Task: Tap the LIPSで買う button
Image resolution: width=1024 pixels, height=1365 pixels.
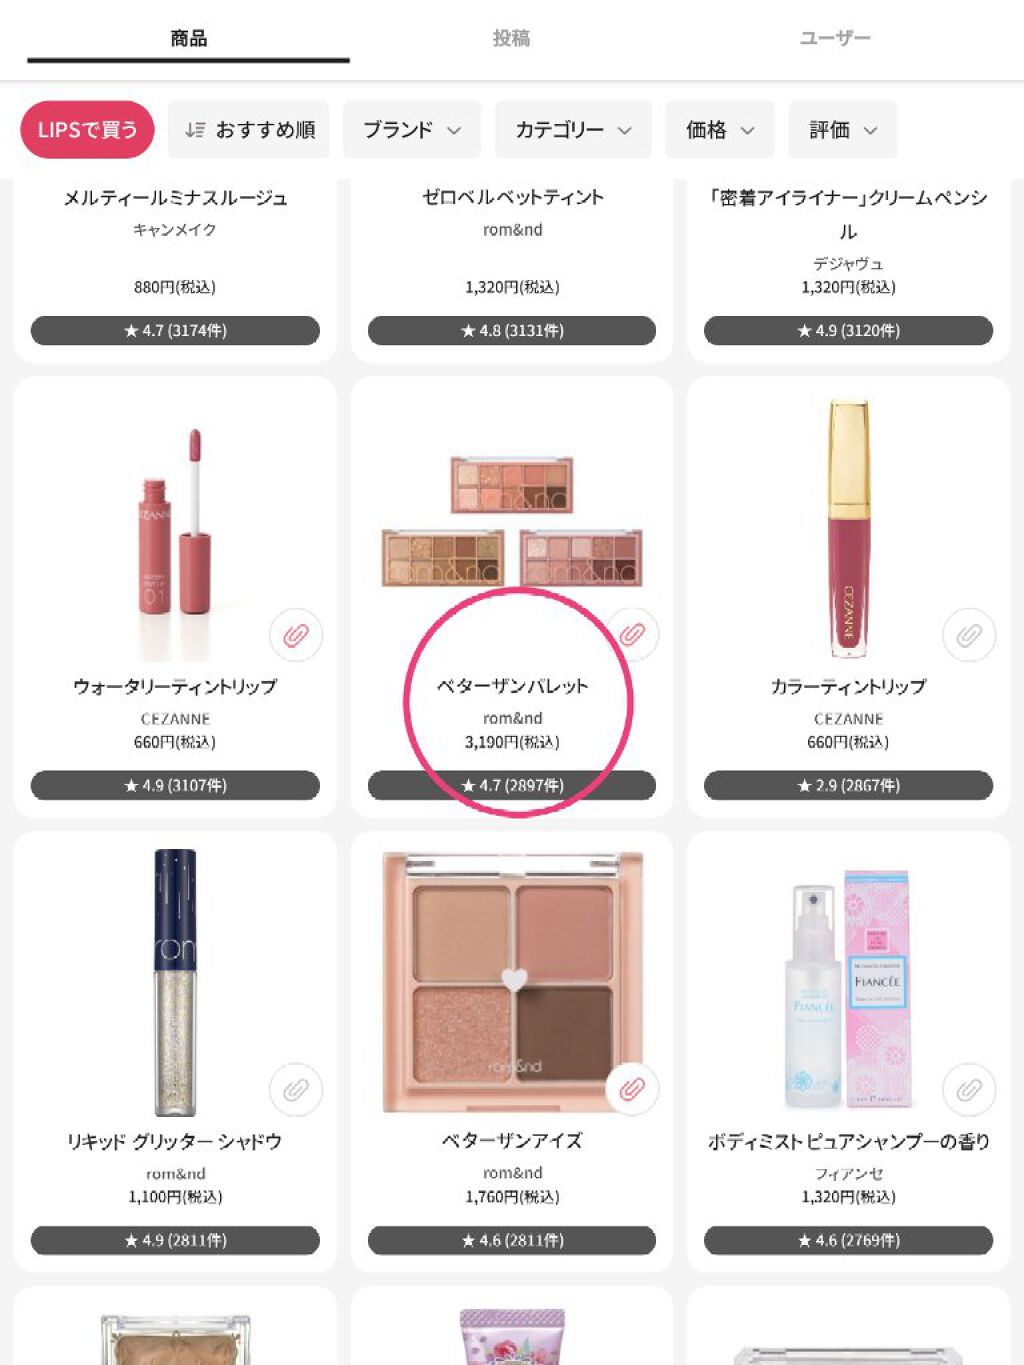Action: click(x=87, y=130)
